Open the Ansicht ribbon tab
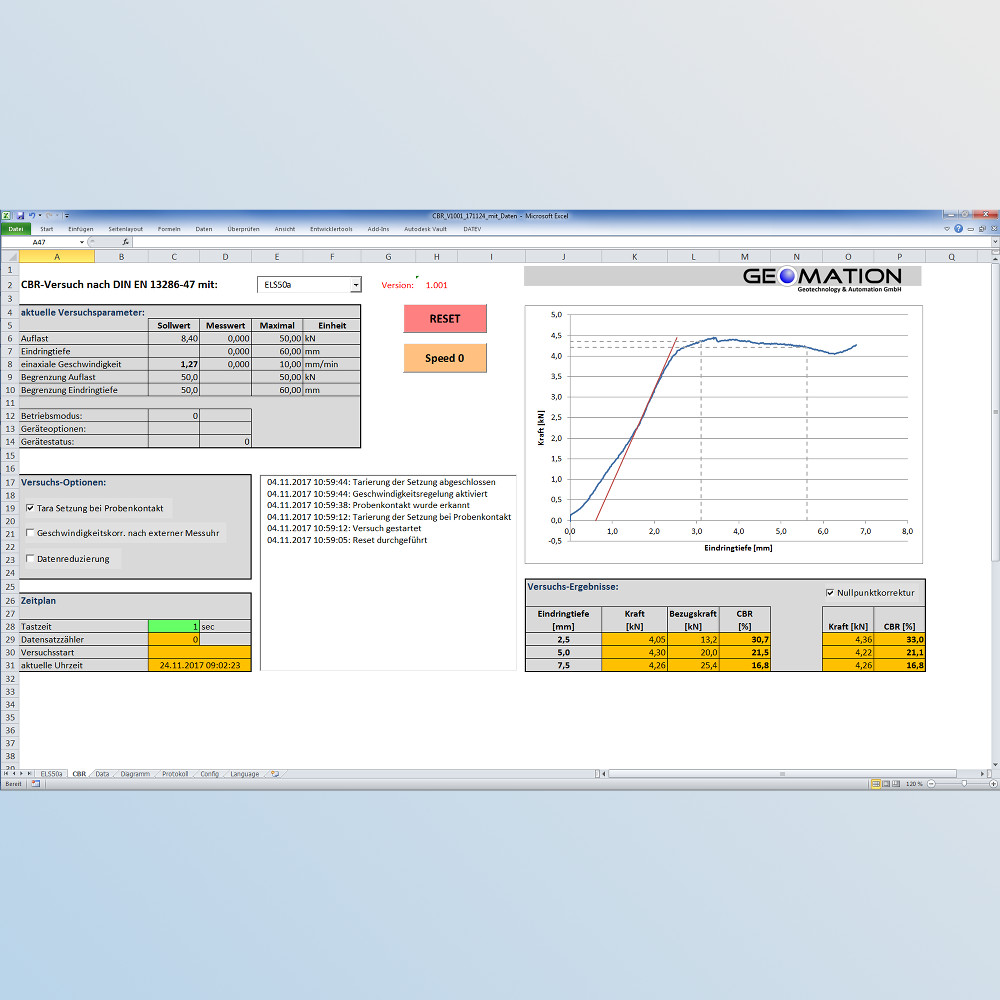The width and height of the screenshot is (1000, 1000). coord(284,229)
